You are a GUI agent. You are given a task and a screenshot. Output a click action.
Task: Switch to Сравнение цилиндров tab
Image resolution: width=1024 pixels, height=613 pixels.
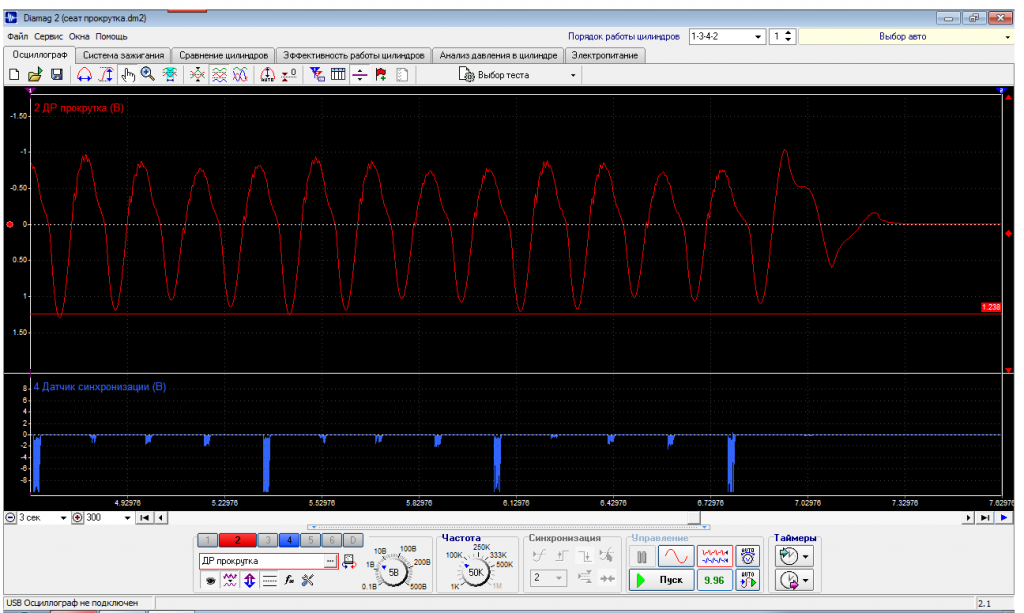(223, 55)
